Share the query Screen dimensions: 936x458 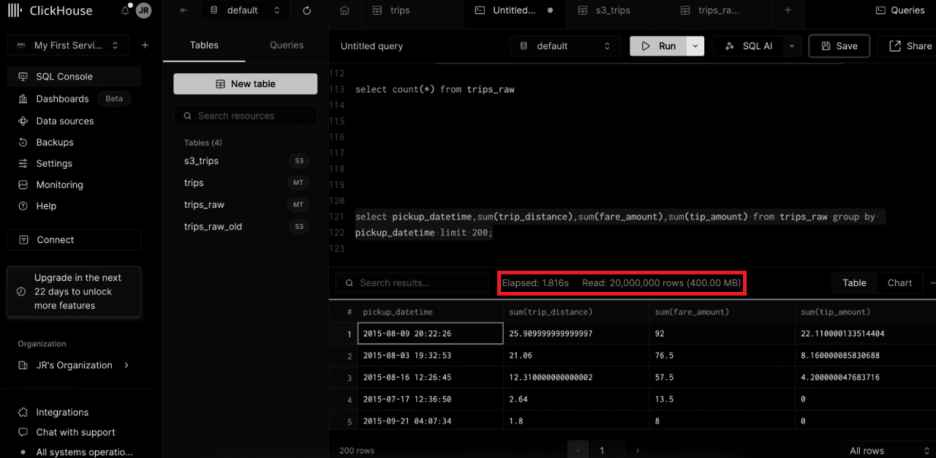910,46
